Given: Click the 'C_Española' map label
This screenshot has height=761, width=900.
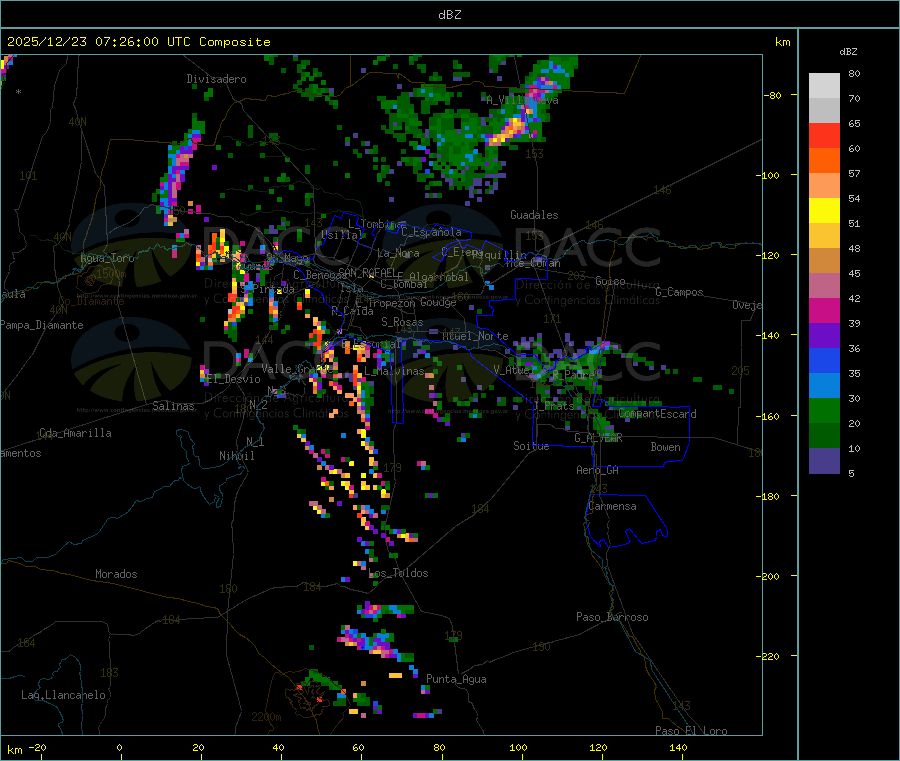Looking at the screenshot, I should [431, 232].
